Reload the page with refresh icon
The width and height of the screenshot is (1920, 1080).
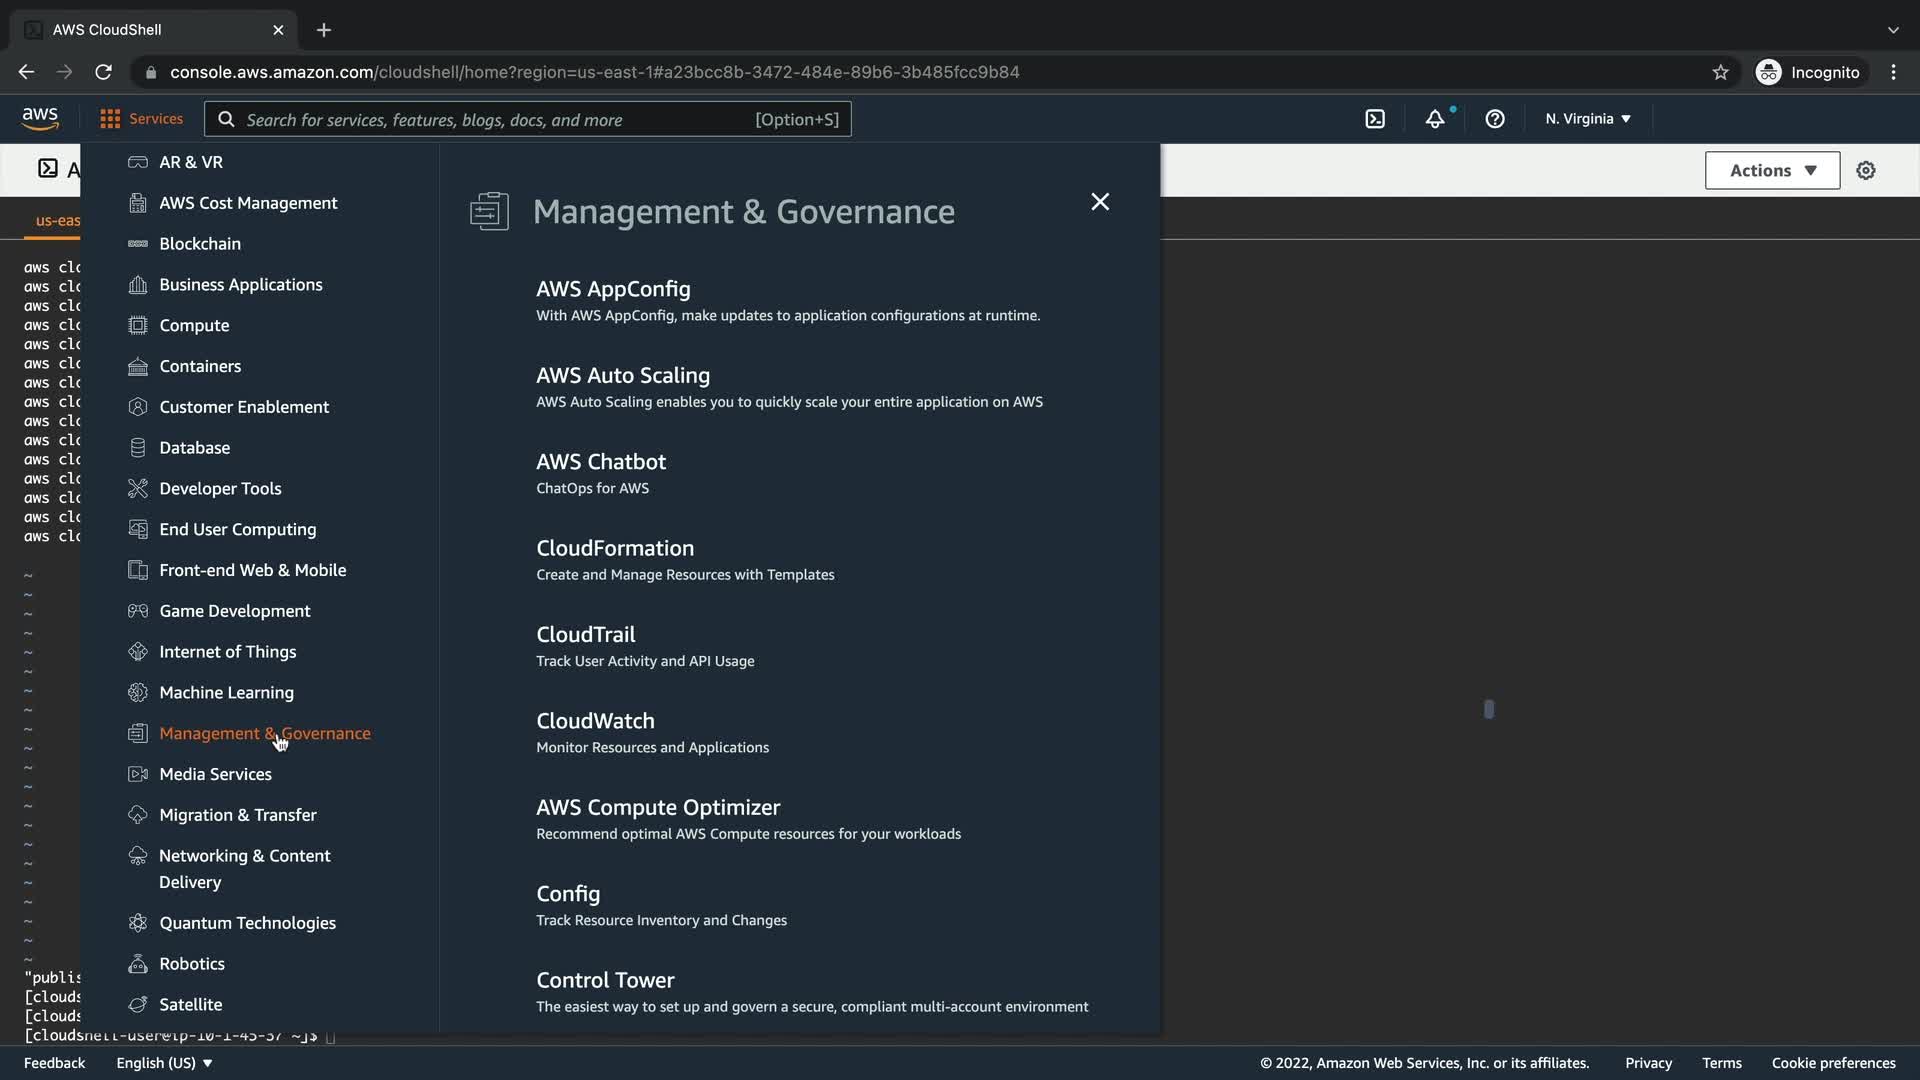(x=103, y=72)
